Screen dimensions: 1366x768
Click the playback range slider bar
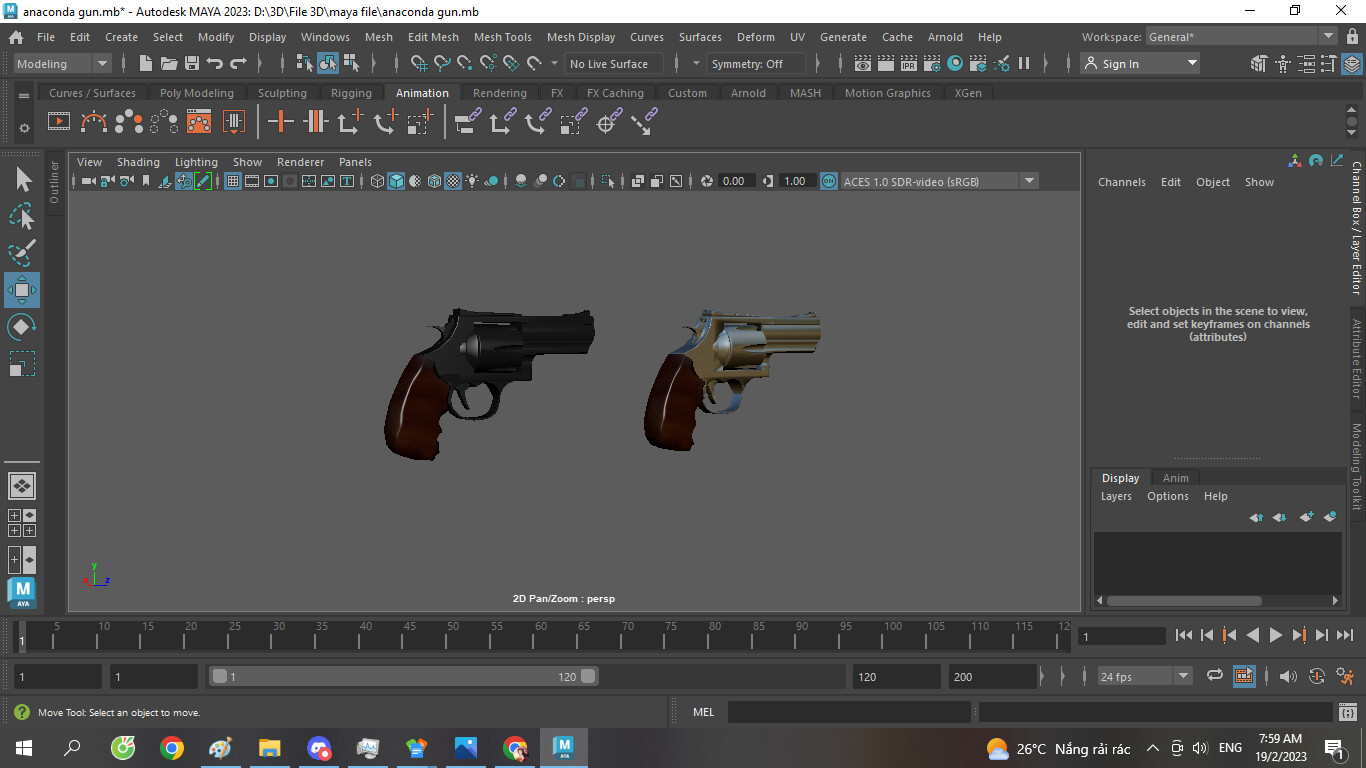(400, 677)
